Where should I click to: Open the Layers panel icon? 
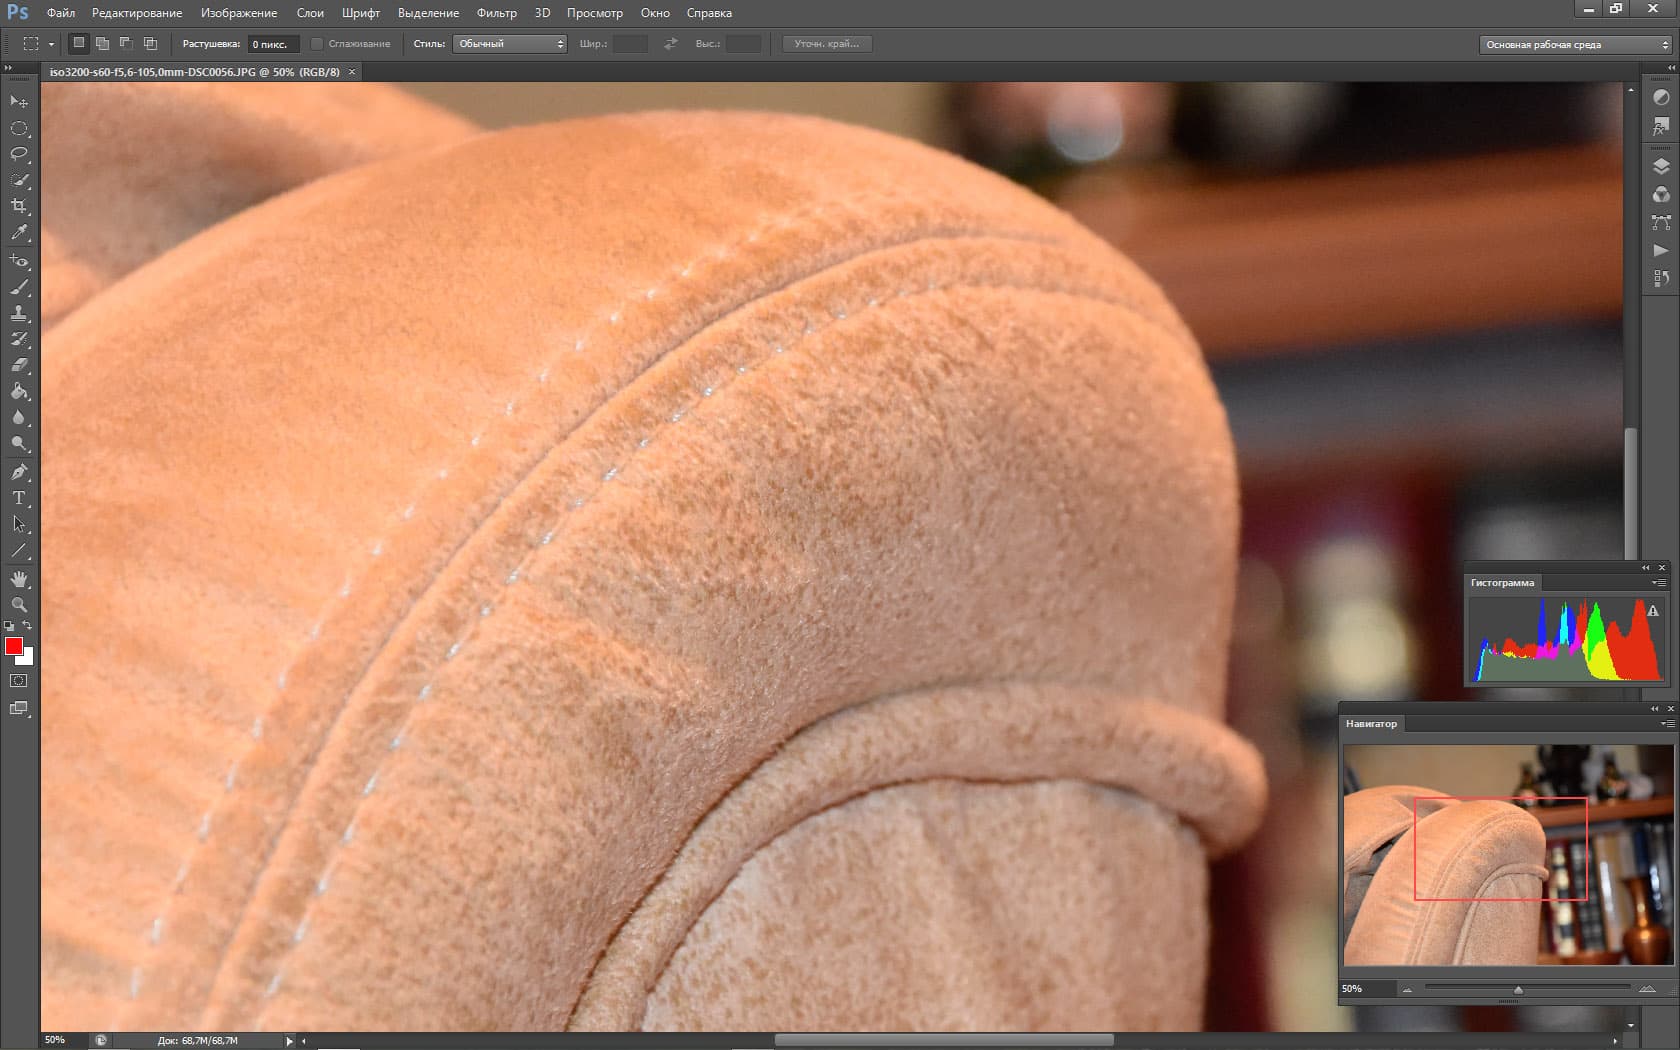1661,167
